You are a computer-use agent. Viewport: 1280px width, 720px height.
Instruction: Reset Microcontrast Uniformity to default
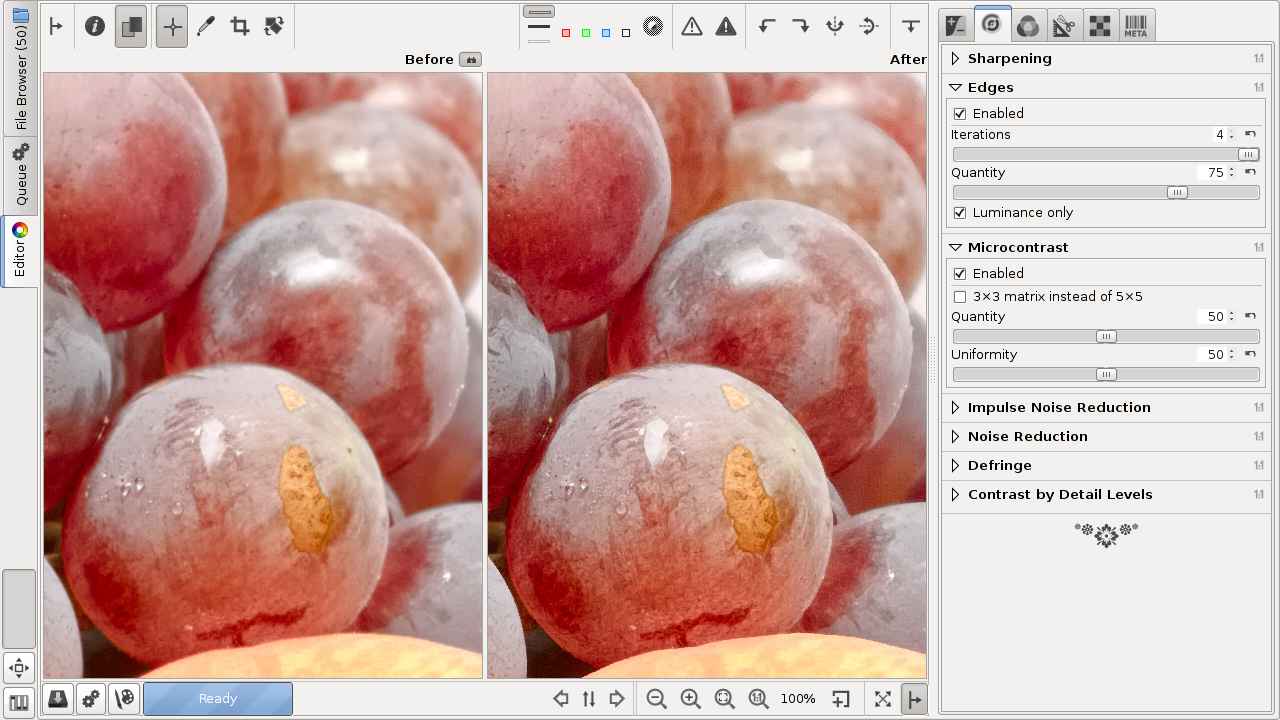pos(1250,354)
